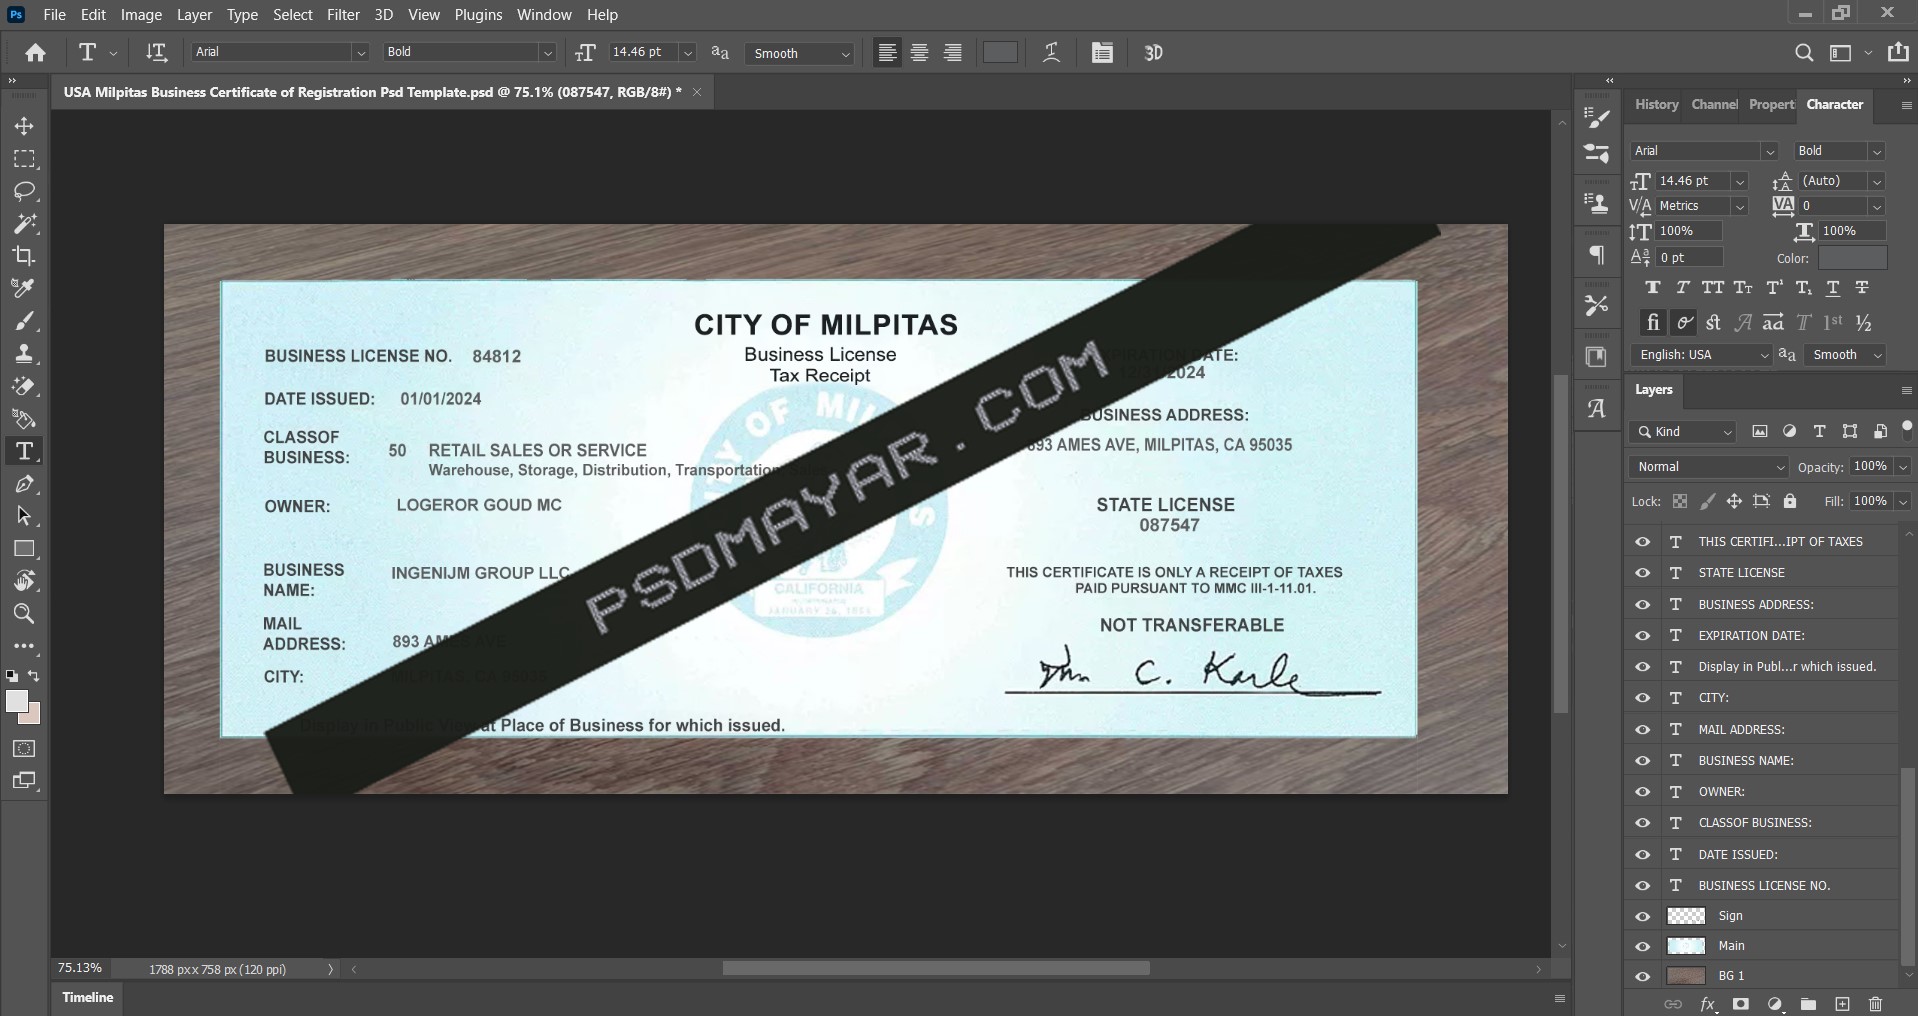Select the Hand tool
This screenshot has height=1016, width=1918.
(24, 581)
